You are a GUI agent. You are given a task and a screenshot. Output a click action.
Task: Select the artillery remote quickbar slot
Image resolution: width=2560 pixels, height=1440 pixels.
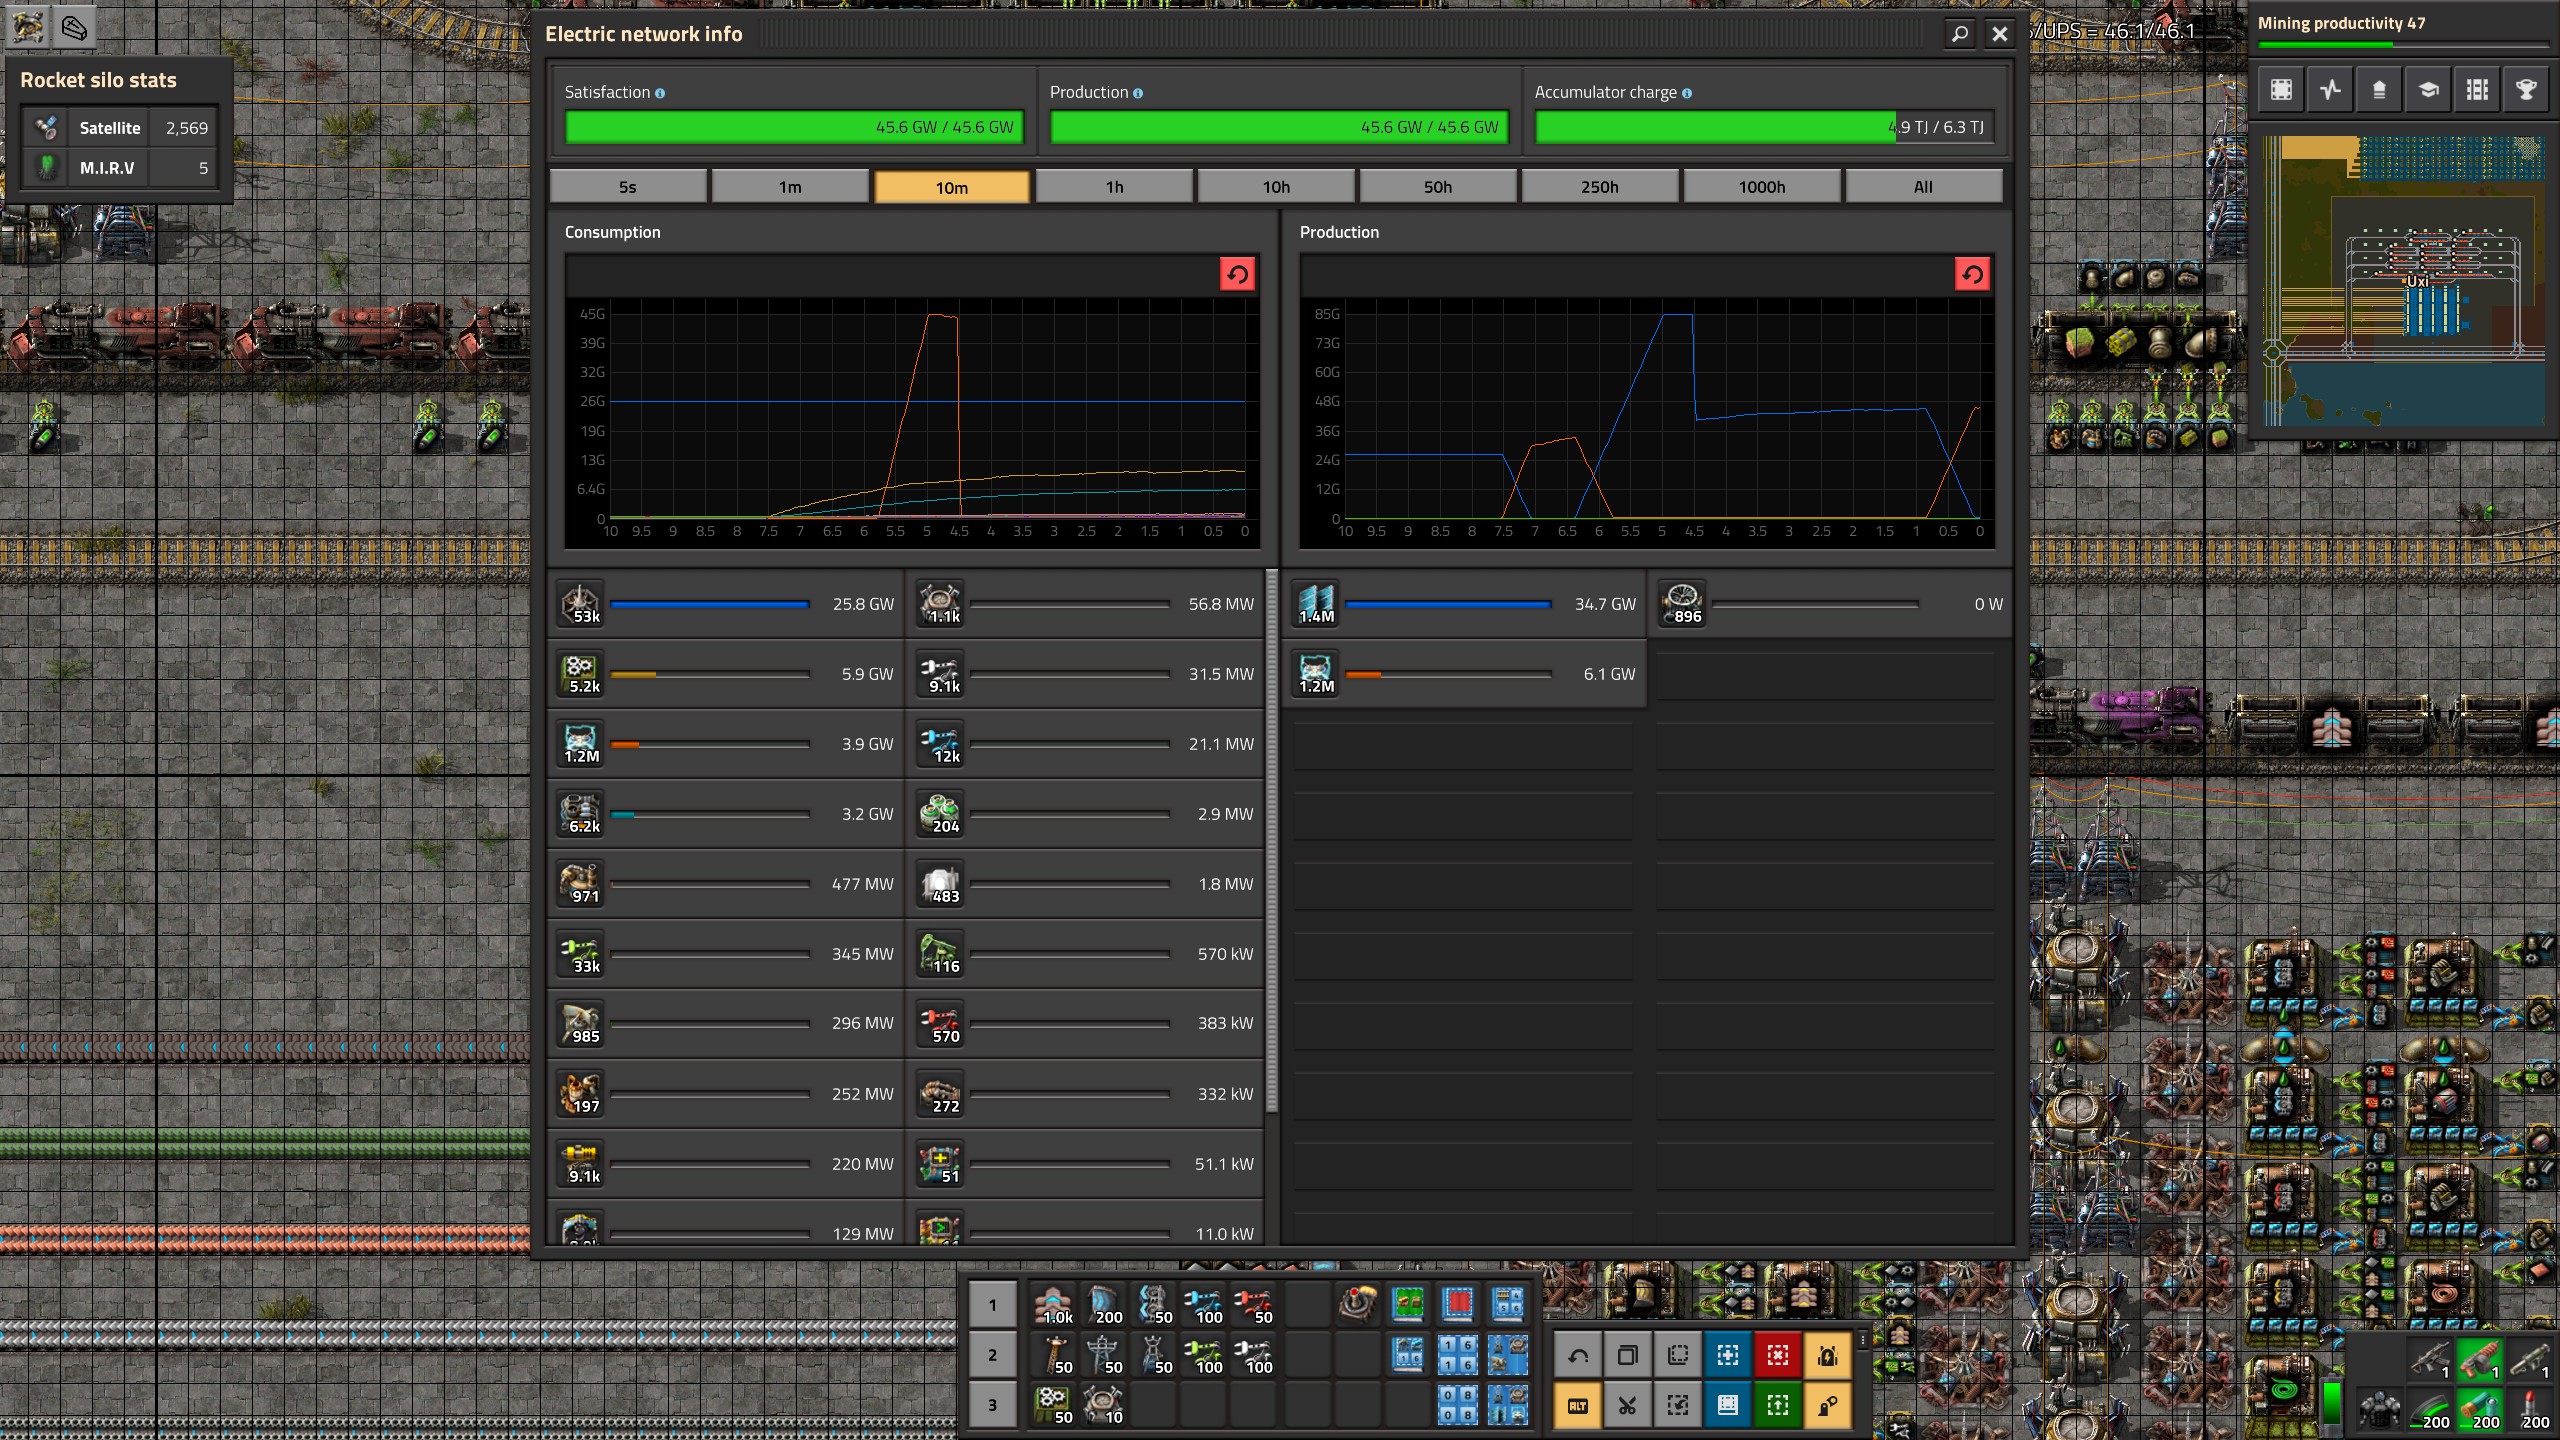tap(1358, 1304)
